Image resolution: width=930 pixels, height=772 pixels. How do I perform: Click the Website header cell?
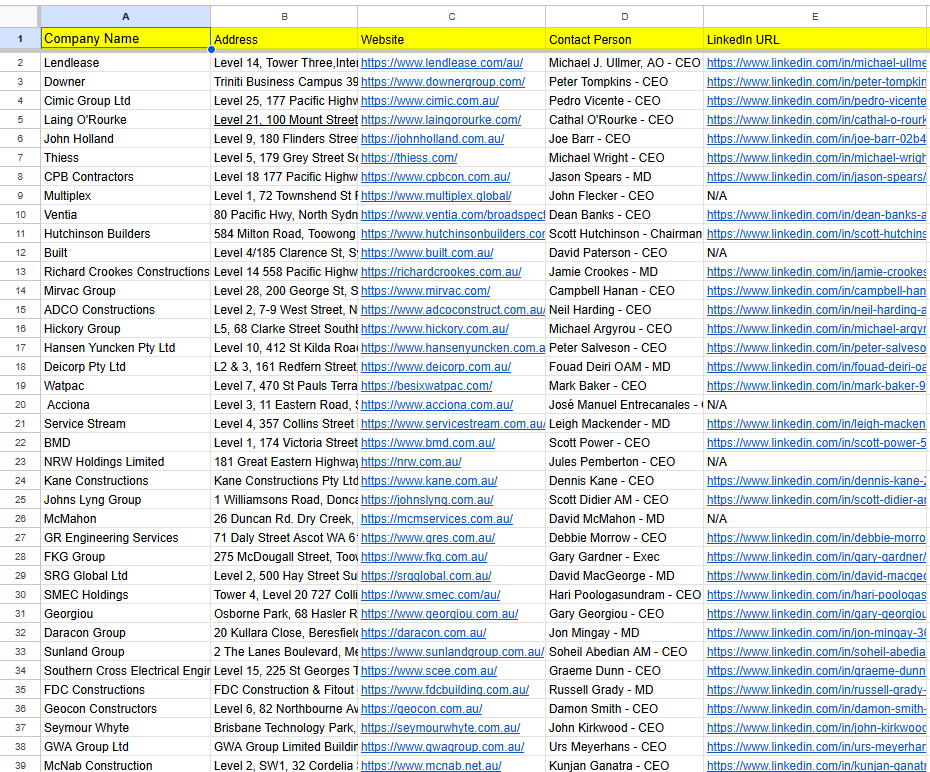tap(451, 39)
